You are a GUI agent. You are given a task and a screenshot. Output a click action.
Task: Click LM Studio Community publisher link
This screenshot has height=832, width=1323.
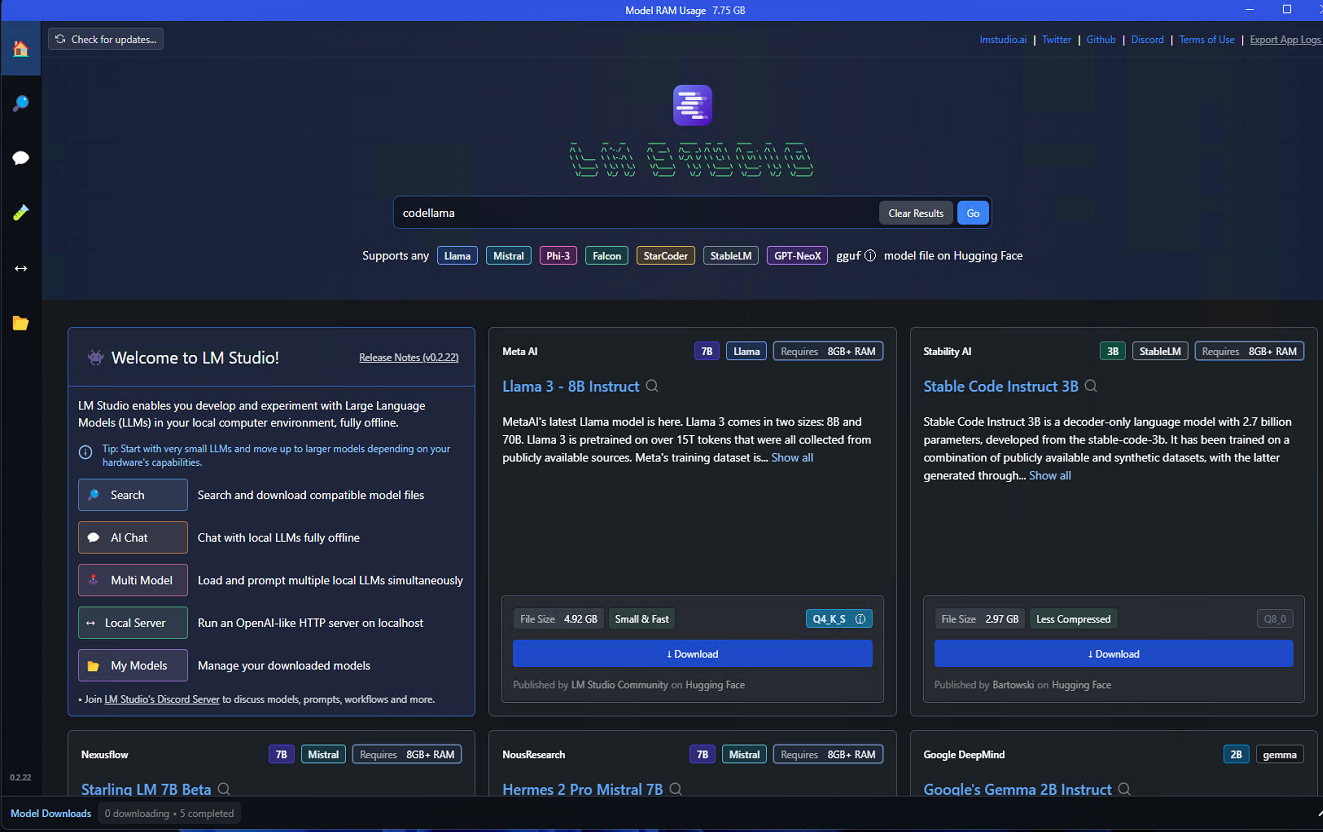[x=619, y=685]
